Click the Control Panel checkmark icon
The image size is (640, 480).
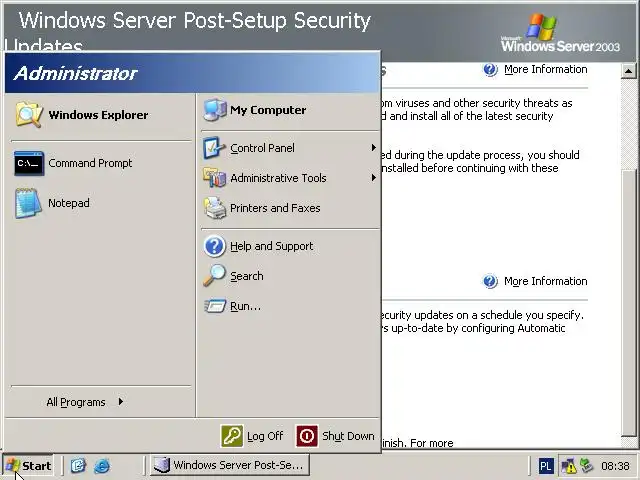coord(214,148)
